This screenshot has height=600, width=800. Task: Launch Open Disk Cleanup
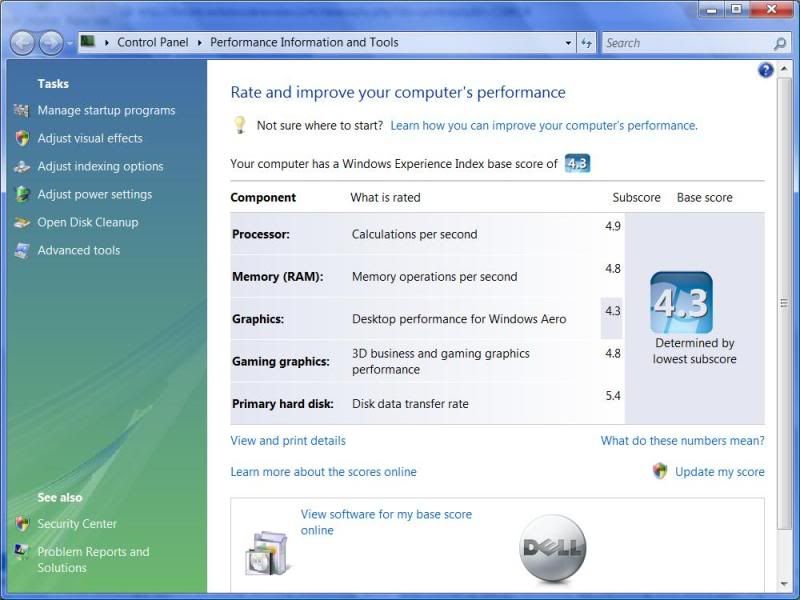tap(88, 222)
